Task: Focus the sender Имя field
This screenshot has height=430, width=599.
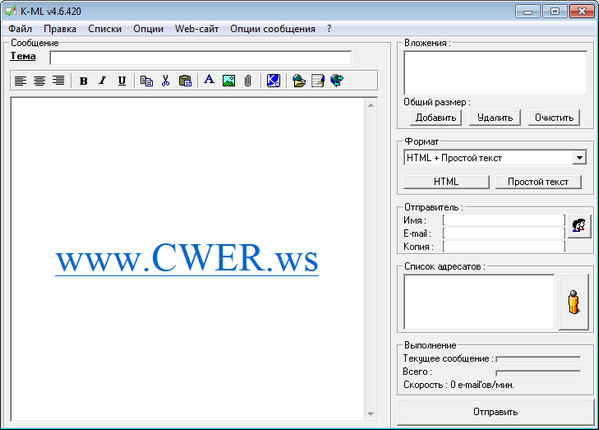Action: [504, 220]
